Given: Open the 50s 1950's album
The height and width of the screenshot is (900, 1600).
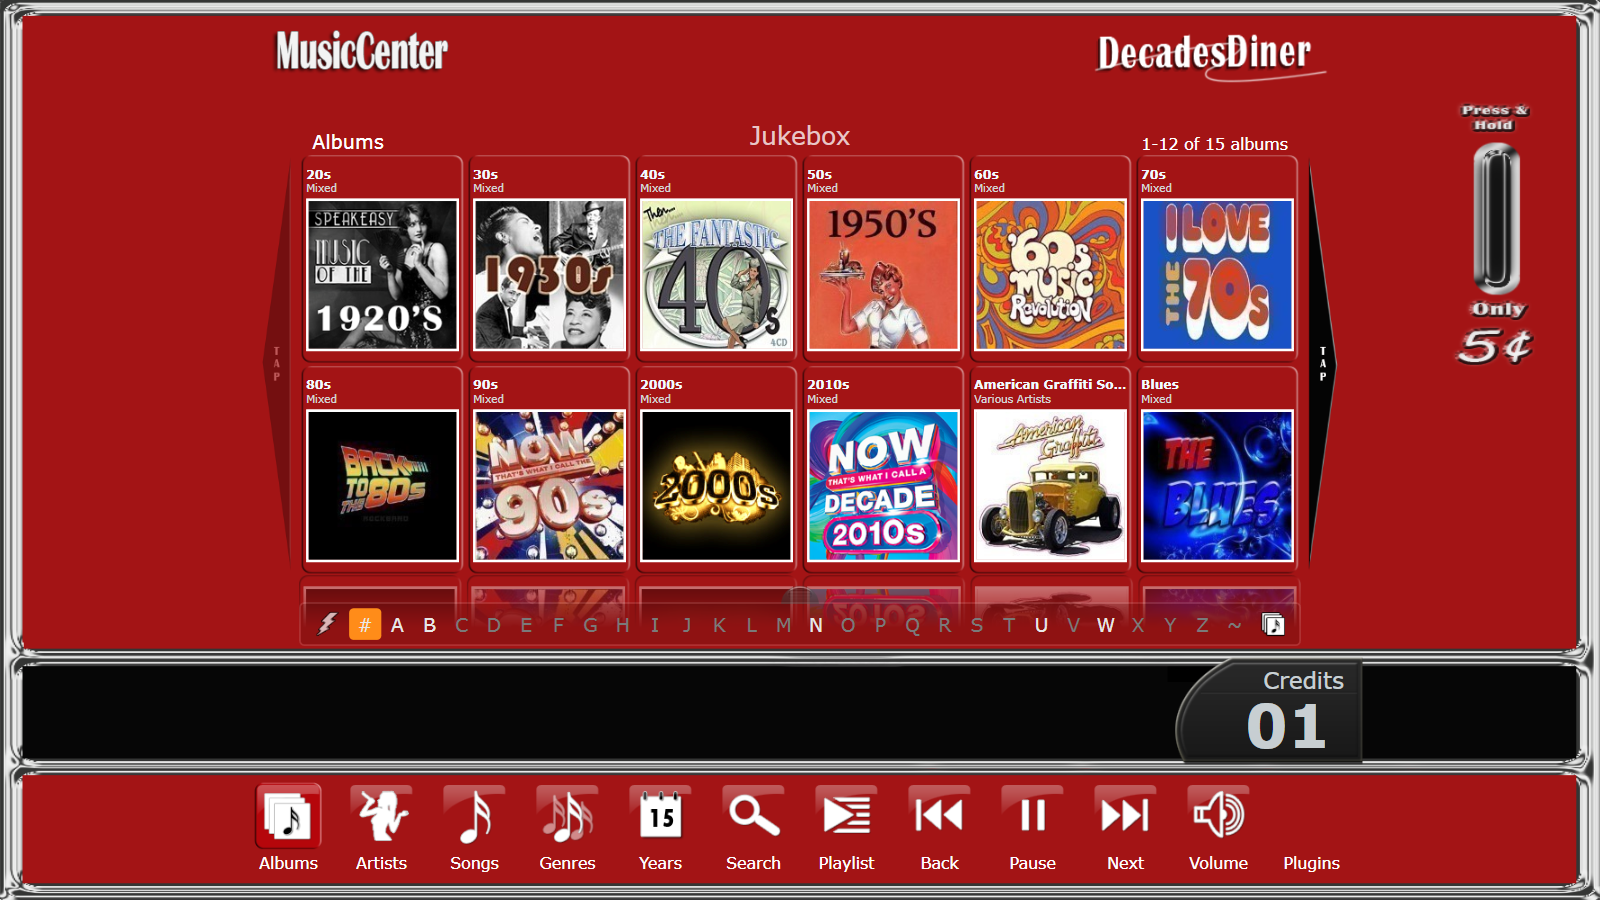Looking at the screenshot, I should click(x=883, y=275).
